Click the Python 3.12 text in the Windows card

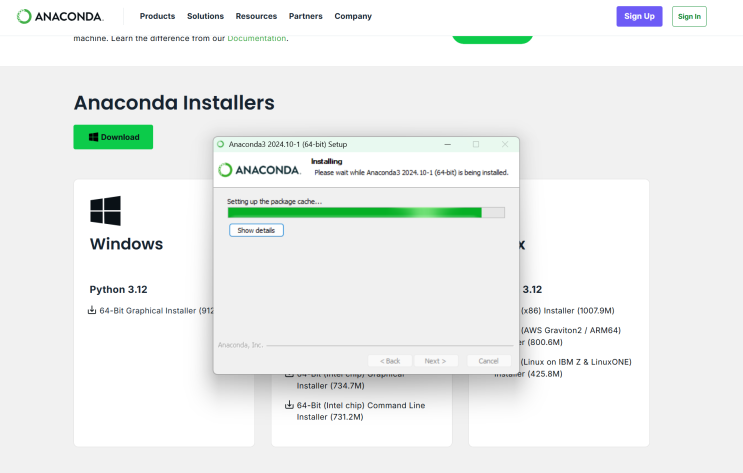(x=118, y=289)
